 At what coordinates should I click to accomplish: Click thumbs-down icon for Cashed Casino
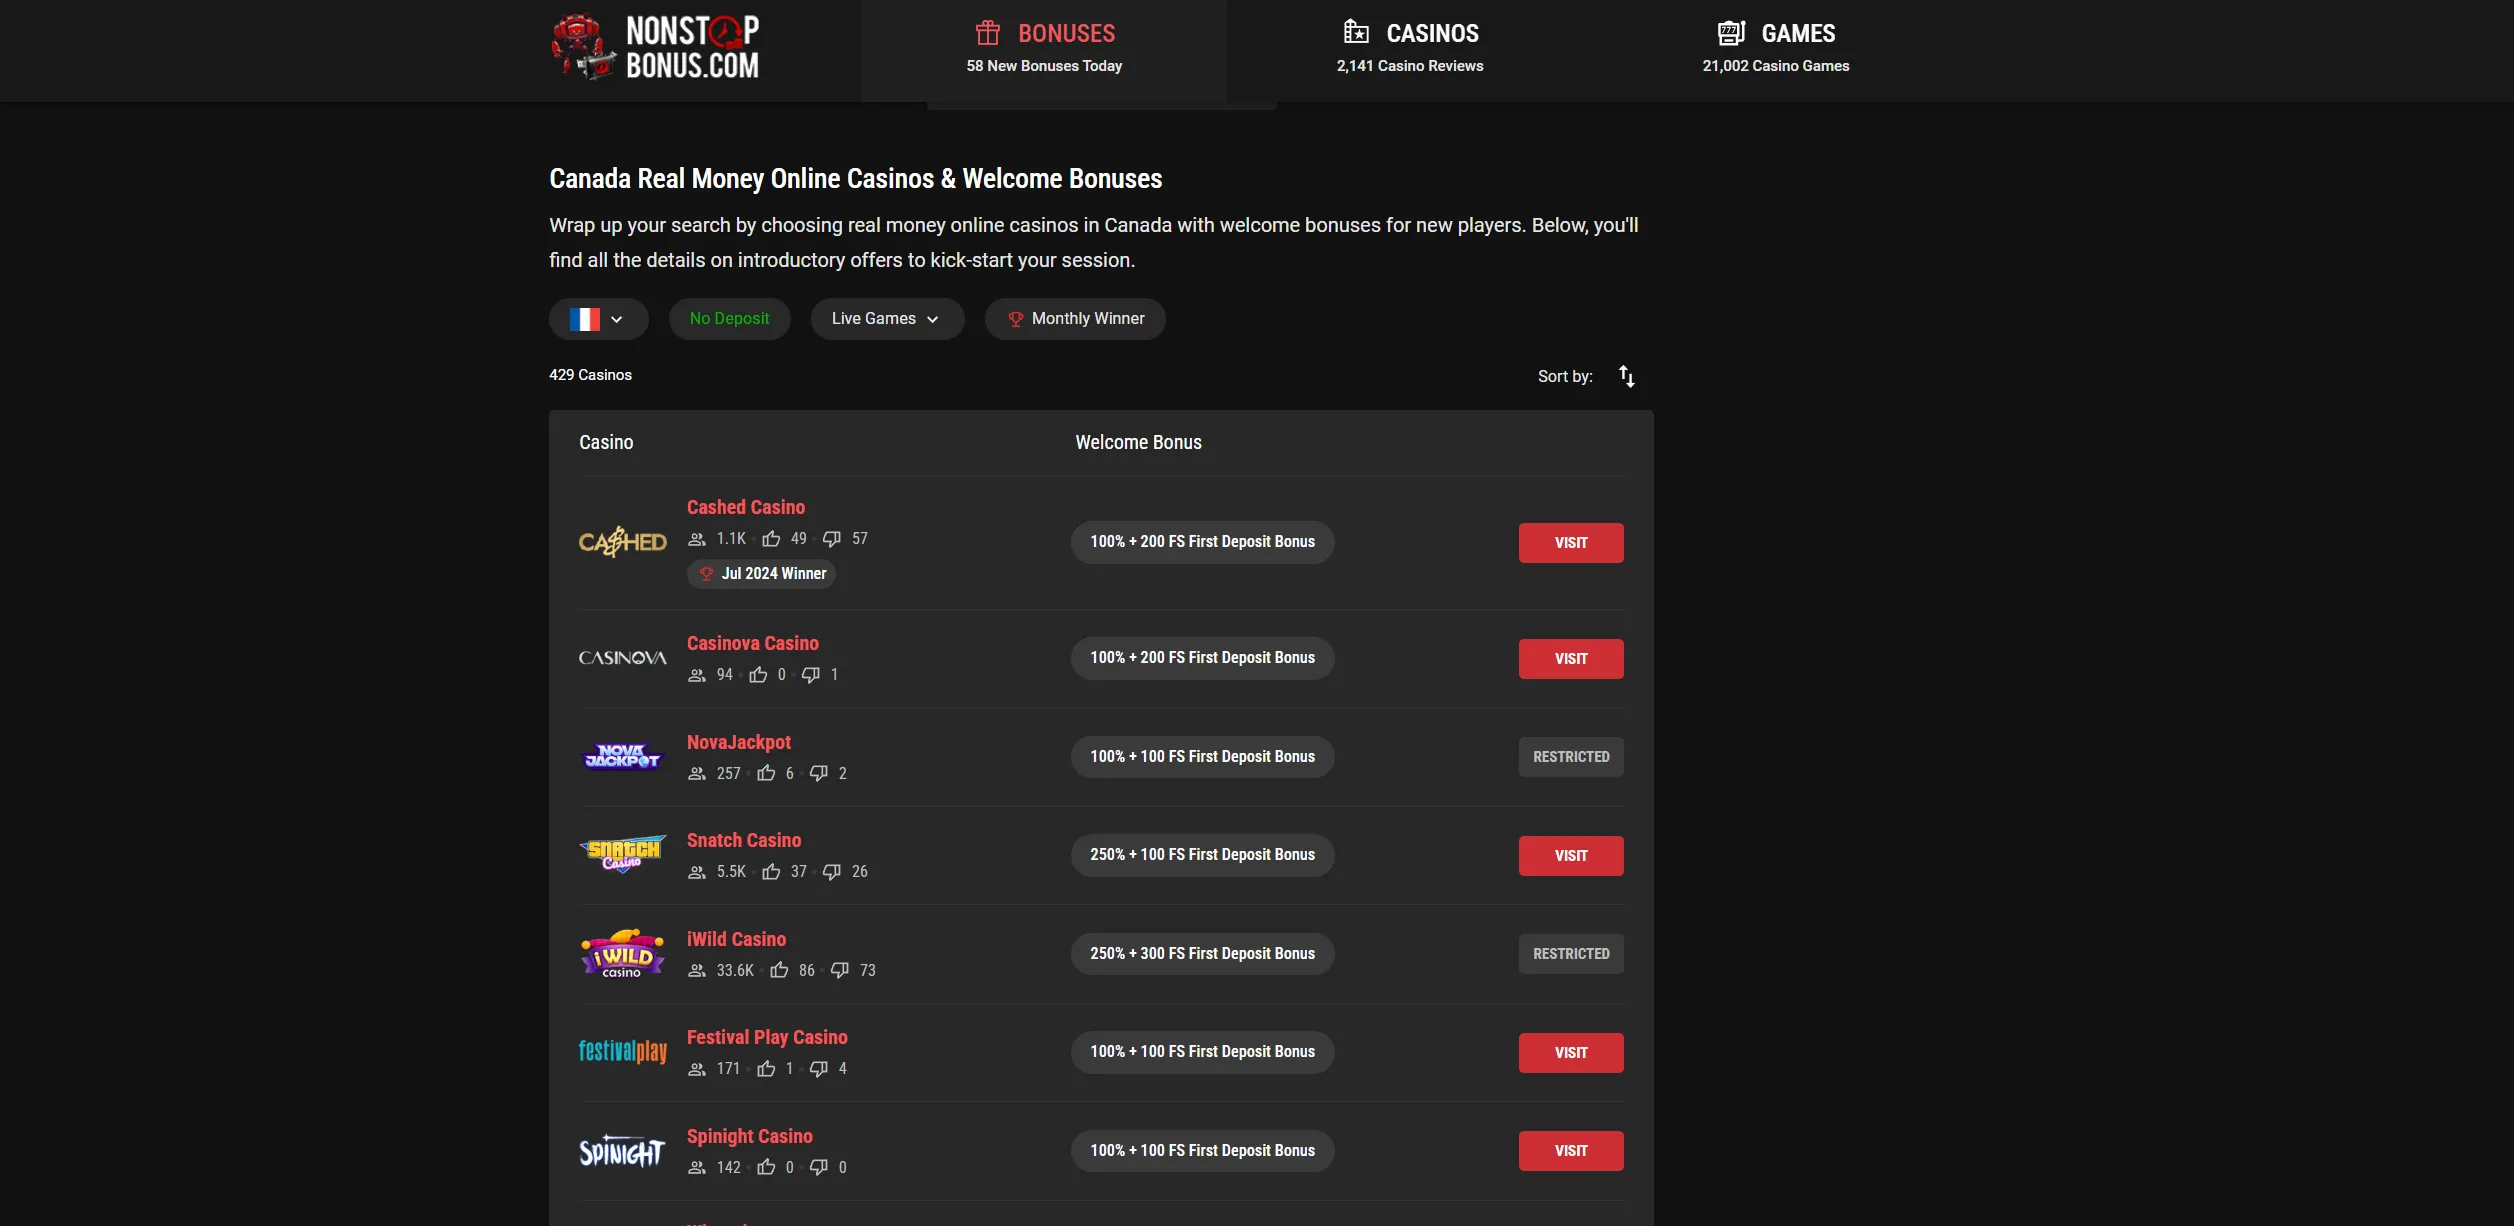coord(832,539)
